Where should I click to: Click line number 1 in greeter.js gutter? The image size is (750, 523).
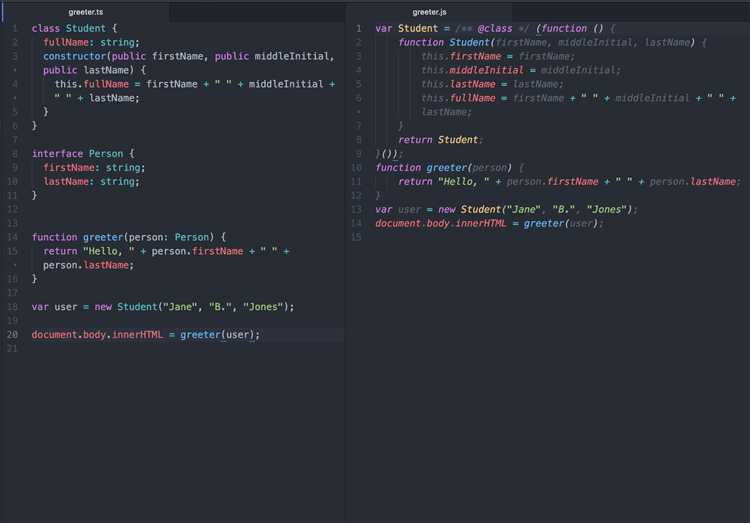[359, 28]
